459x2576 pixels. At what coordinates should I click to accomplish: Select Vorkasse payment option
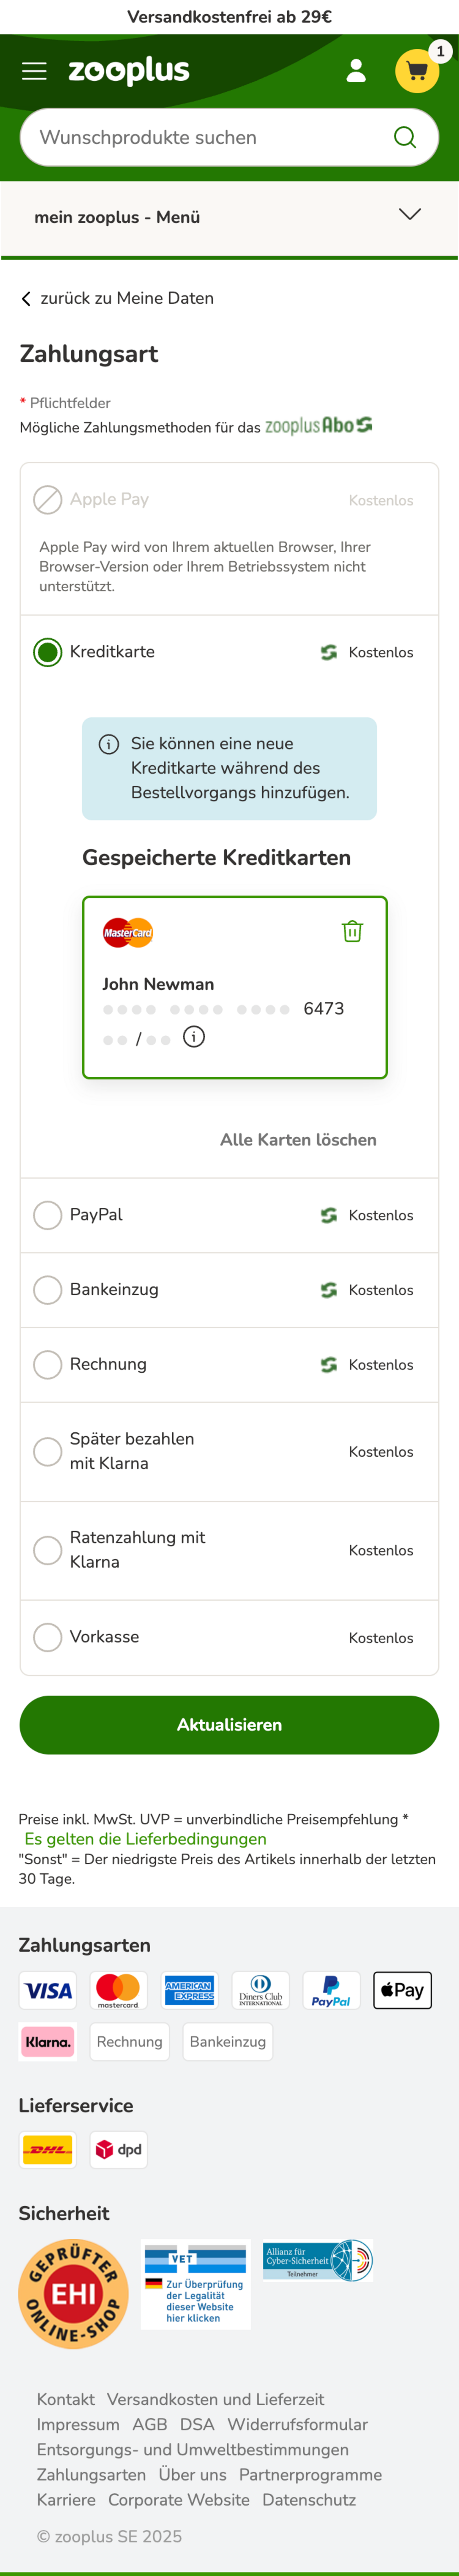coord(47,1637)
